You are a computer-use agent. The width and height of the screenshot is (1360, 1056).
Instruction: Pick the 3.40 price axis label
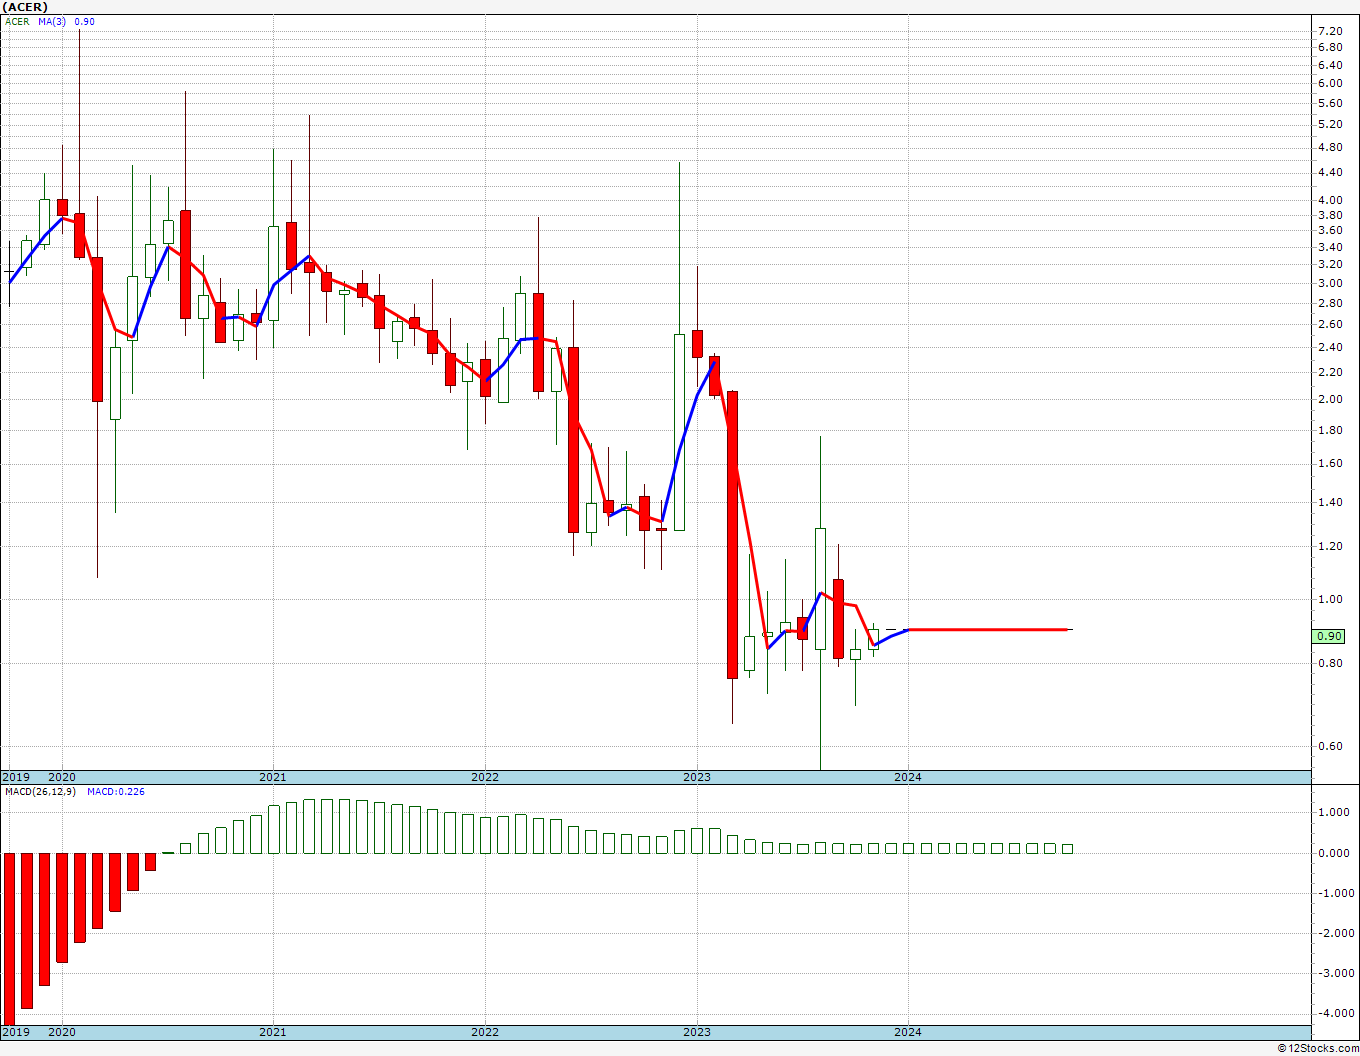[x=1330, y=247]
